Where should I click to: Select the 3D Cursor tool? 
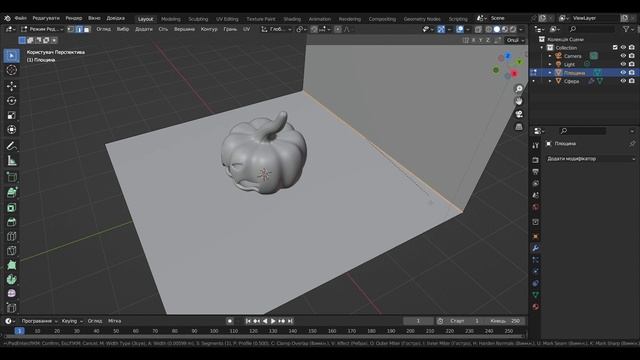11,70
